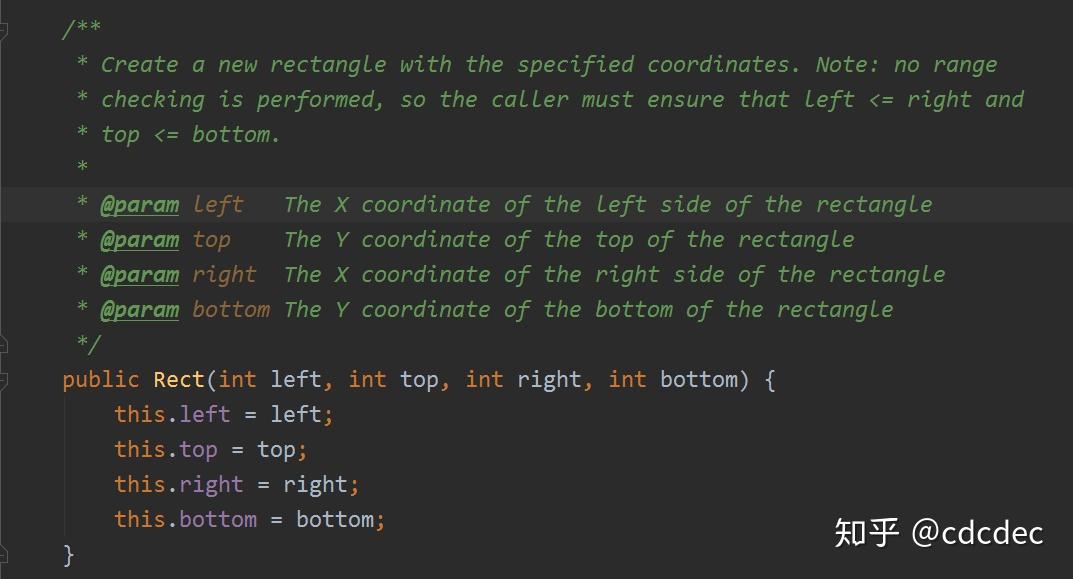The image size is (1073, 579).
Task: Click the @param tag for right
Action: (x=140, y=275)
